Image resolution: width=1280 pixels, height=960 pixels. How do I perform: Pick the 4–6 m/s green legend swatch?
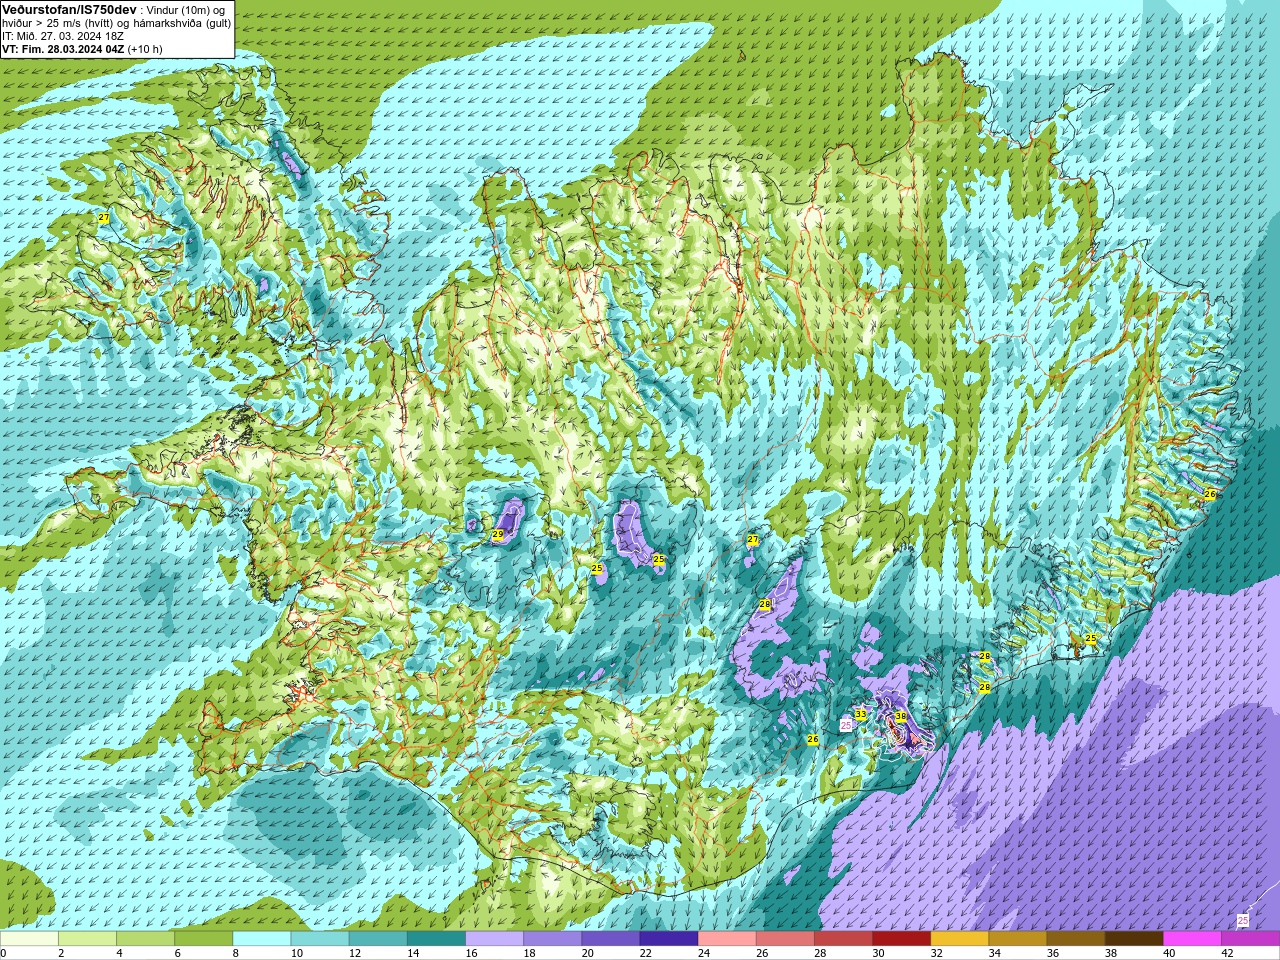point(146,939)
